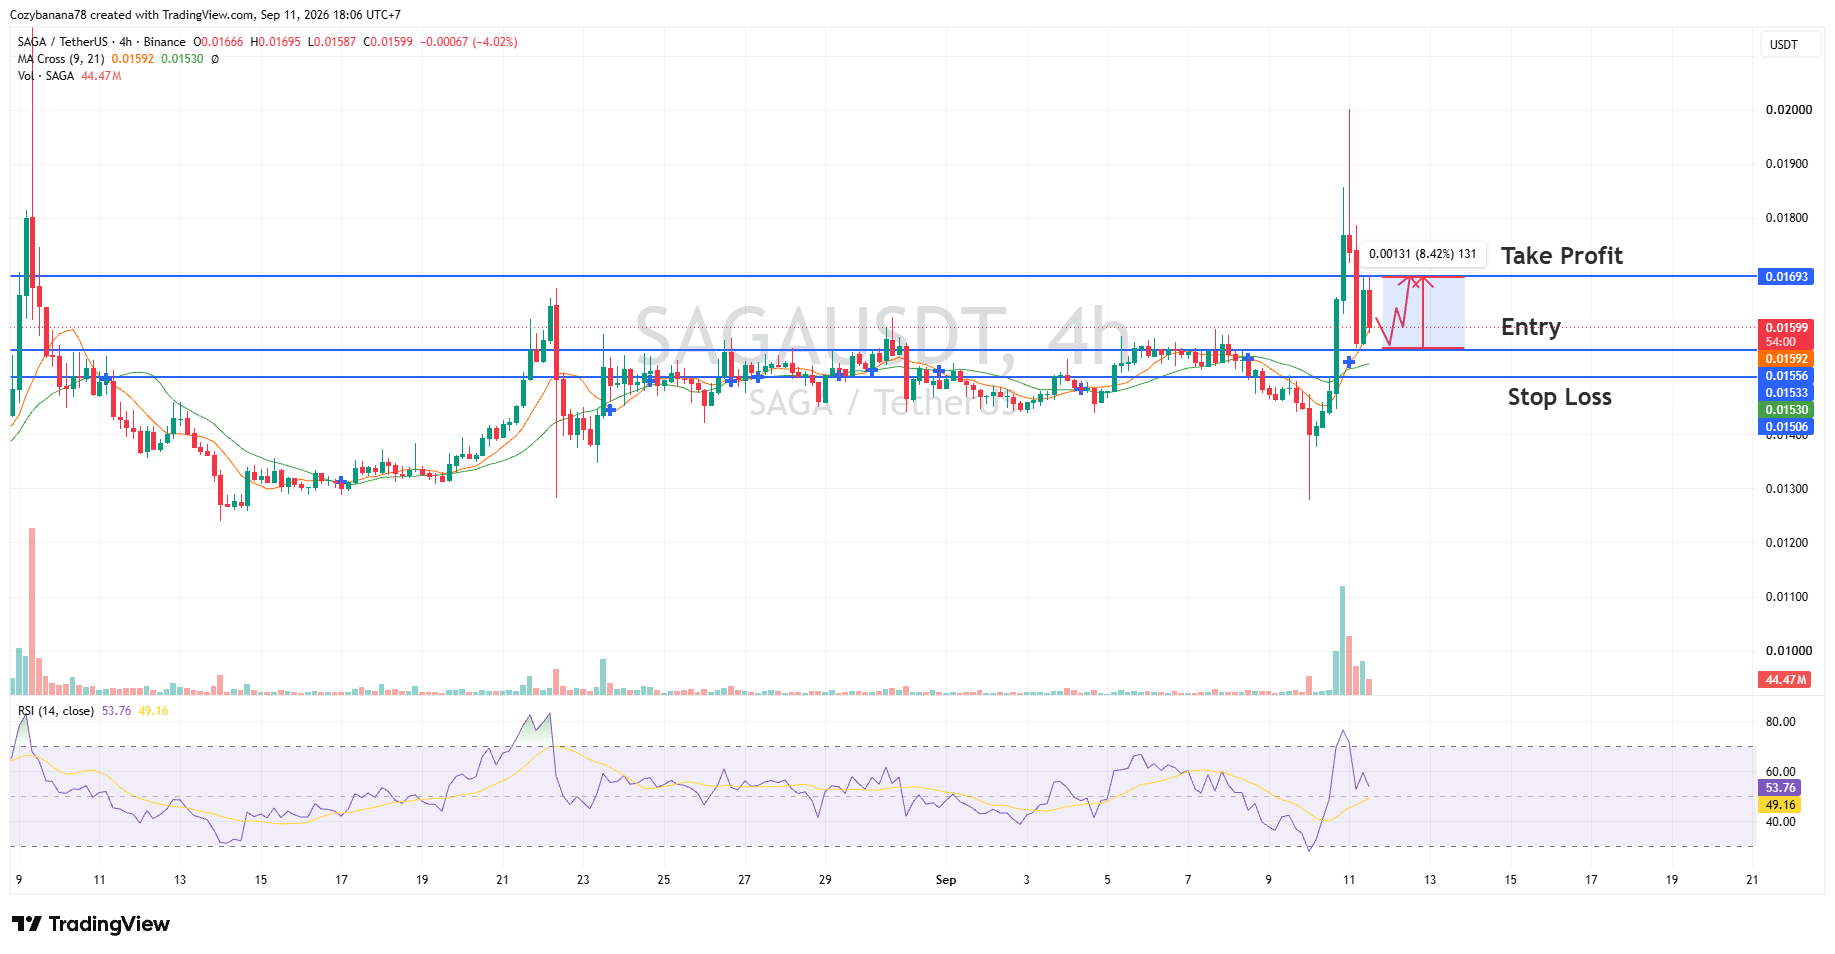The width and height of the screenshot is (1835, 954).
Task: Click the blue 0.01693 price axis label
Action: (1786, 277)
